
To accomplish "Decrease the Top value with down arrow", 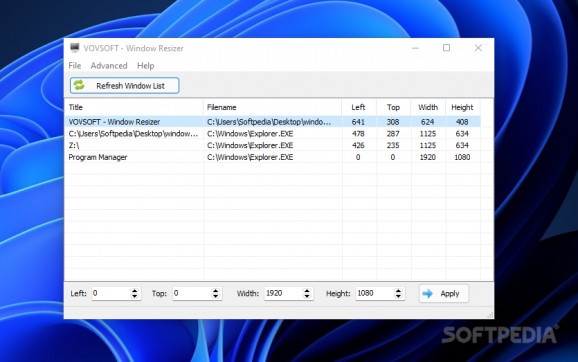I will (x=216, y=296).
